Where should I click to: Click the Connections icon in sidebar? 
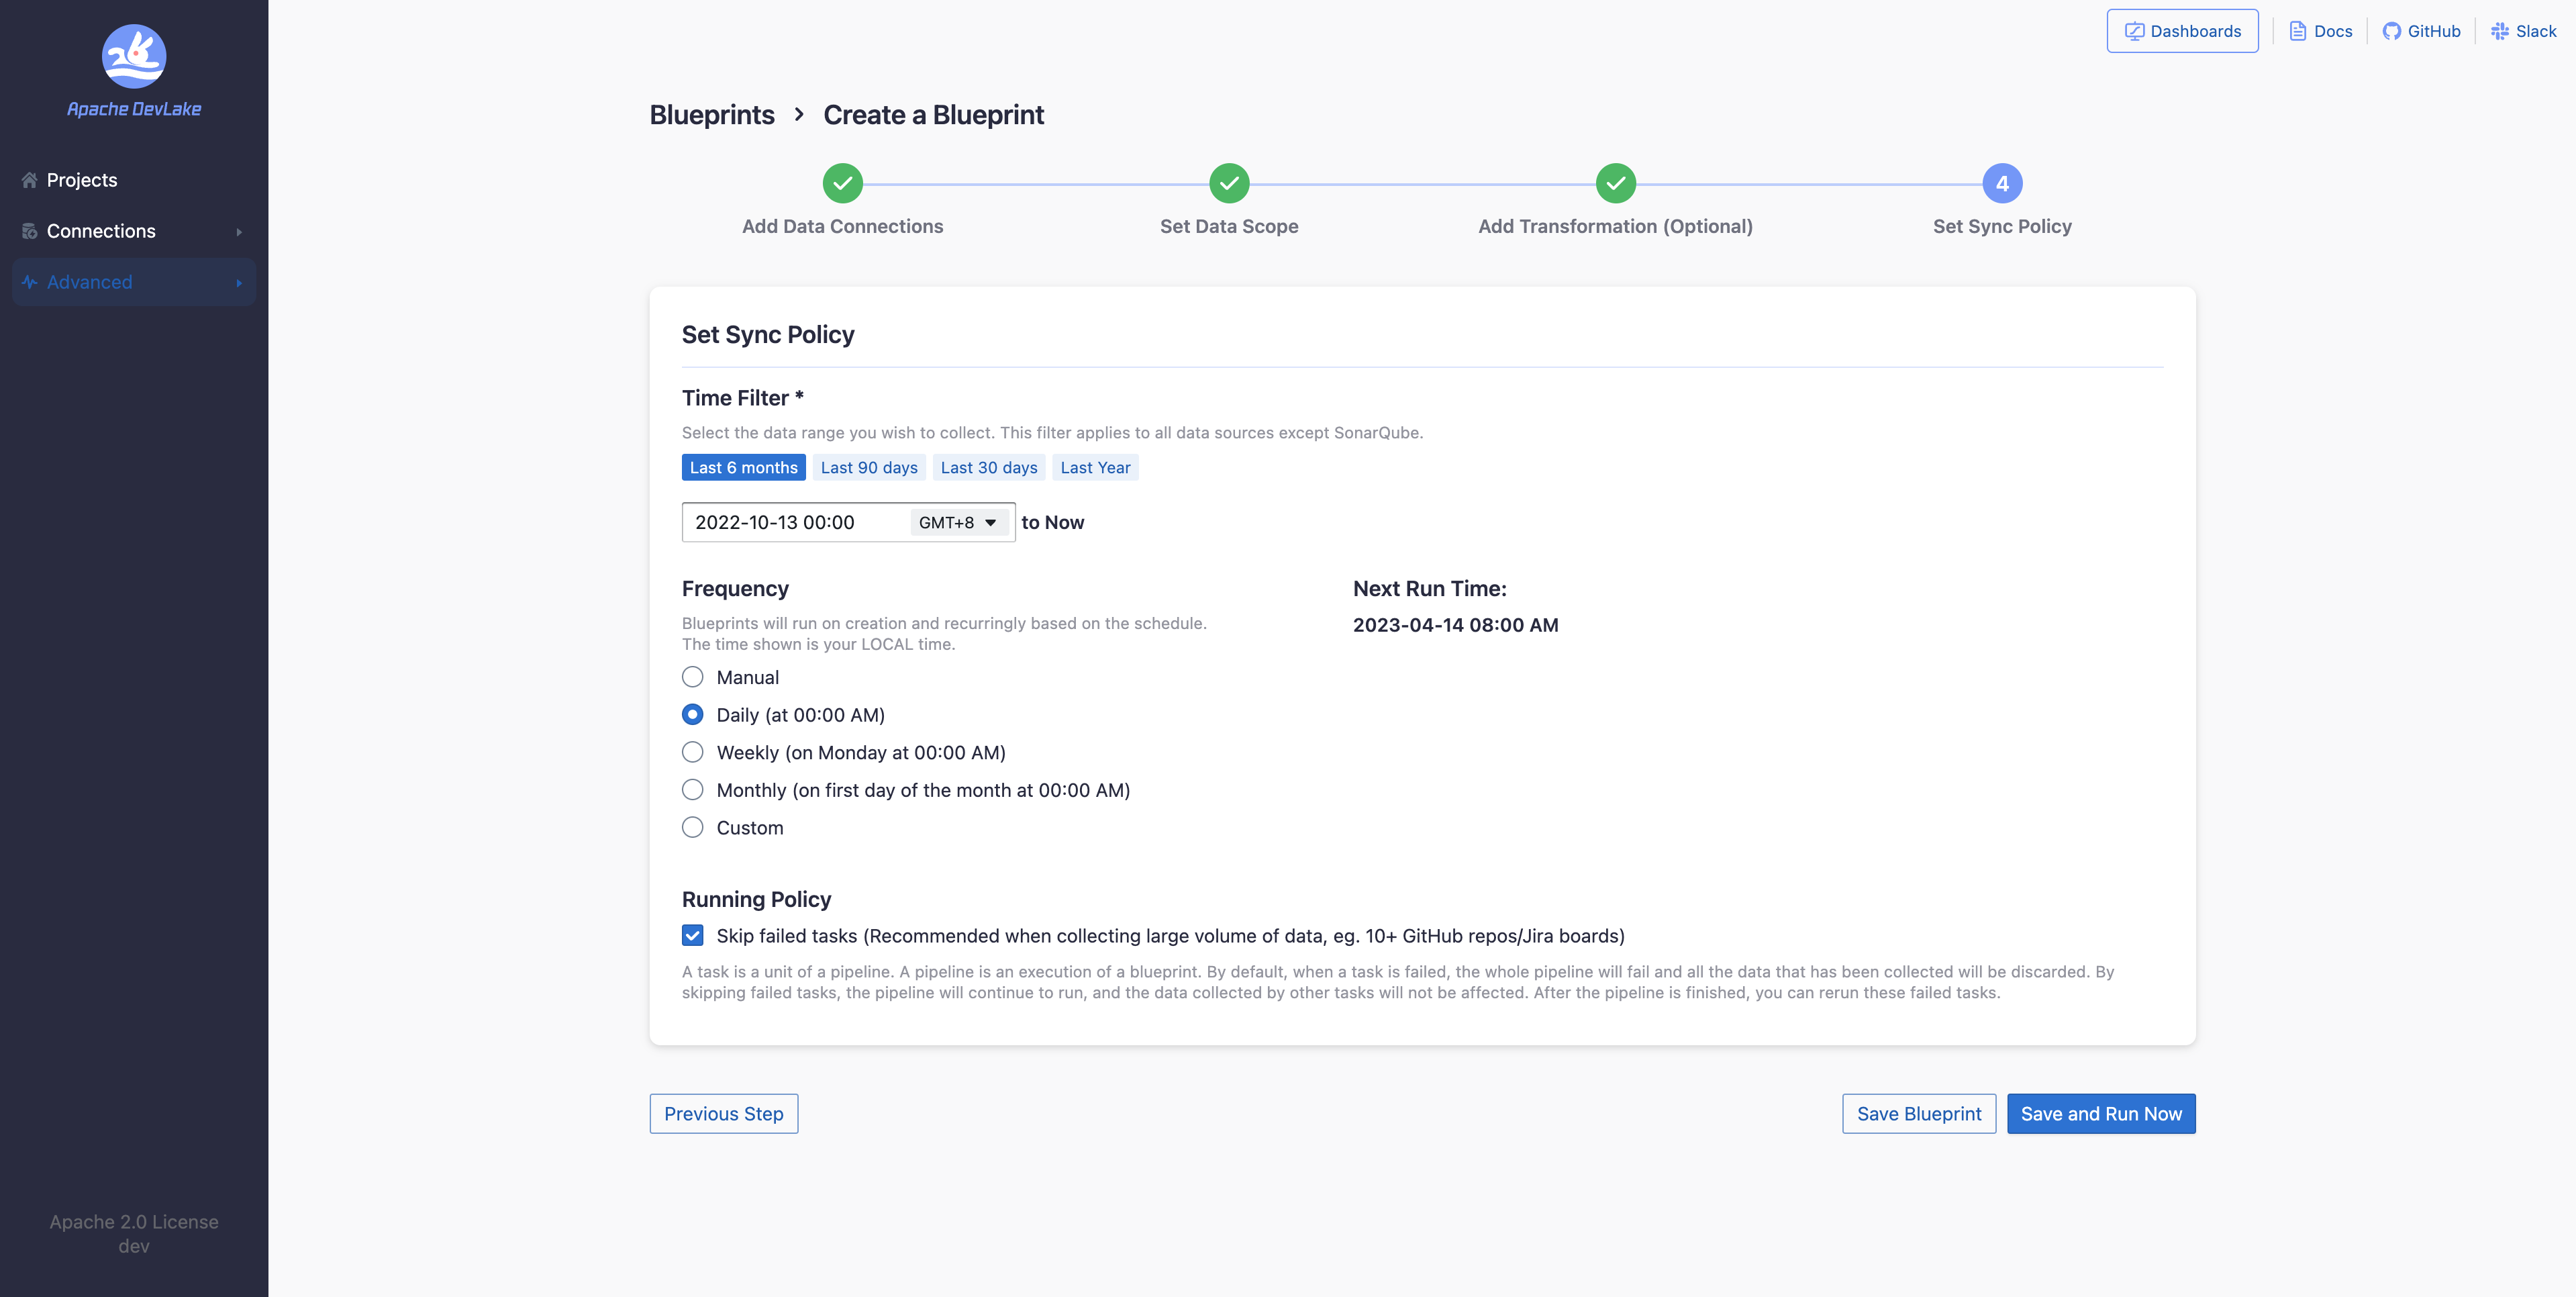pos(29,231)
